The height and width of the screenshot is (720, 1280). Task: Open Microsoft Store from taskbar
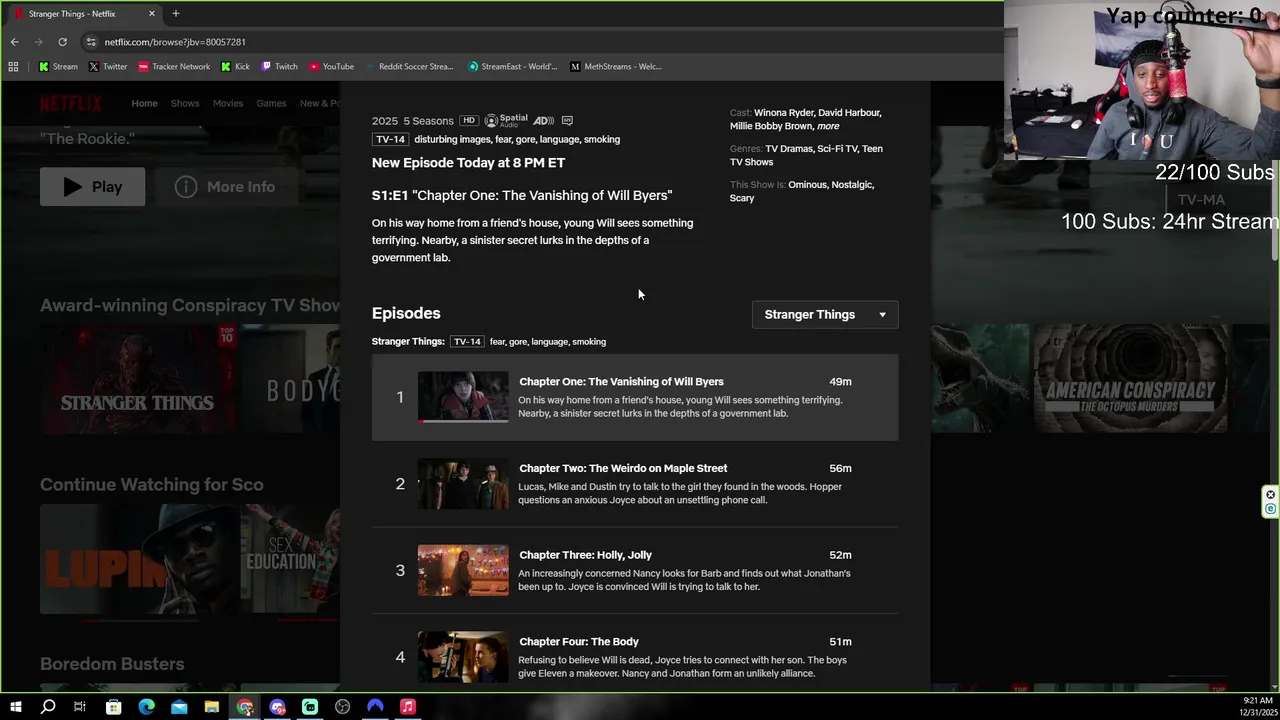click(x=114, y=707)
